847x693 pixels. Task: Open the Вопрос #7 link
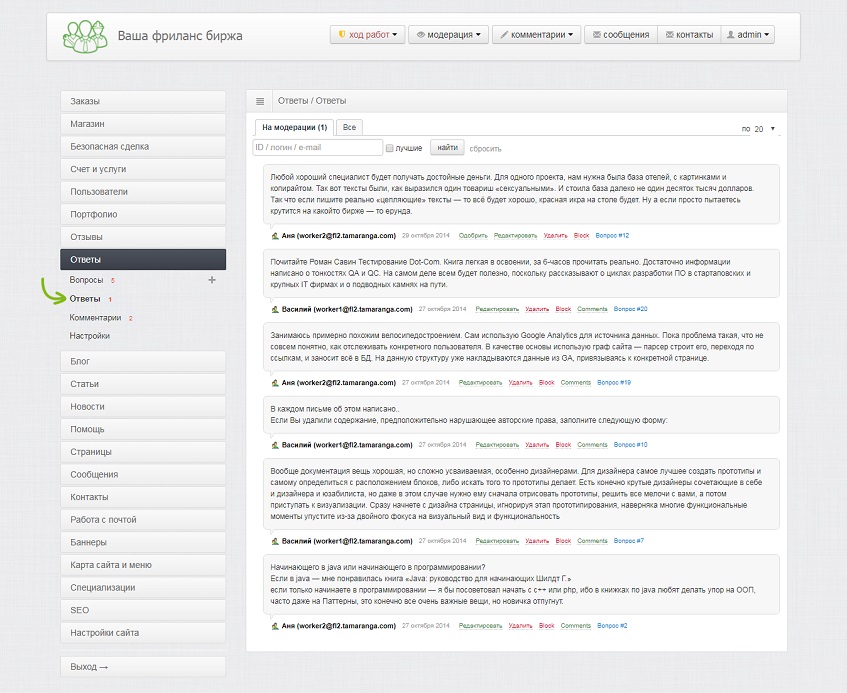[x=629, y=541]
